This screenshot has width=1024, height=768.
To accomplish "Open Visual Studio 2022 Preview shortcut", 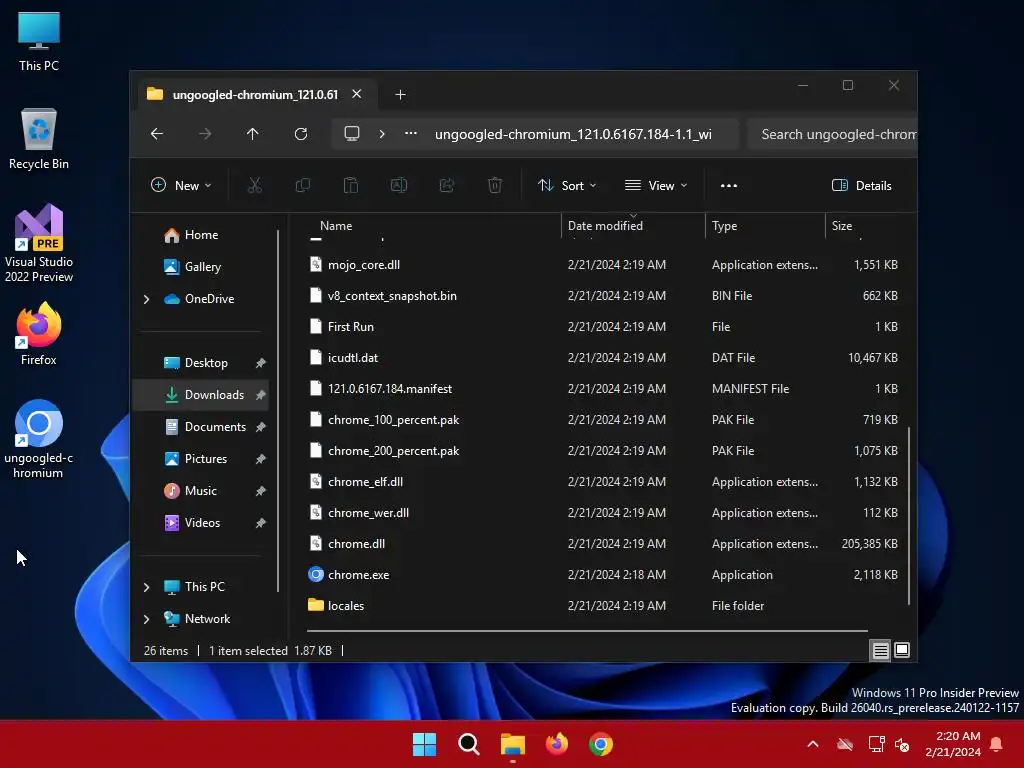I will pyautogui.click(x=39, y=244).
